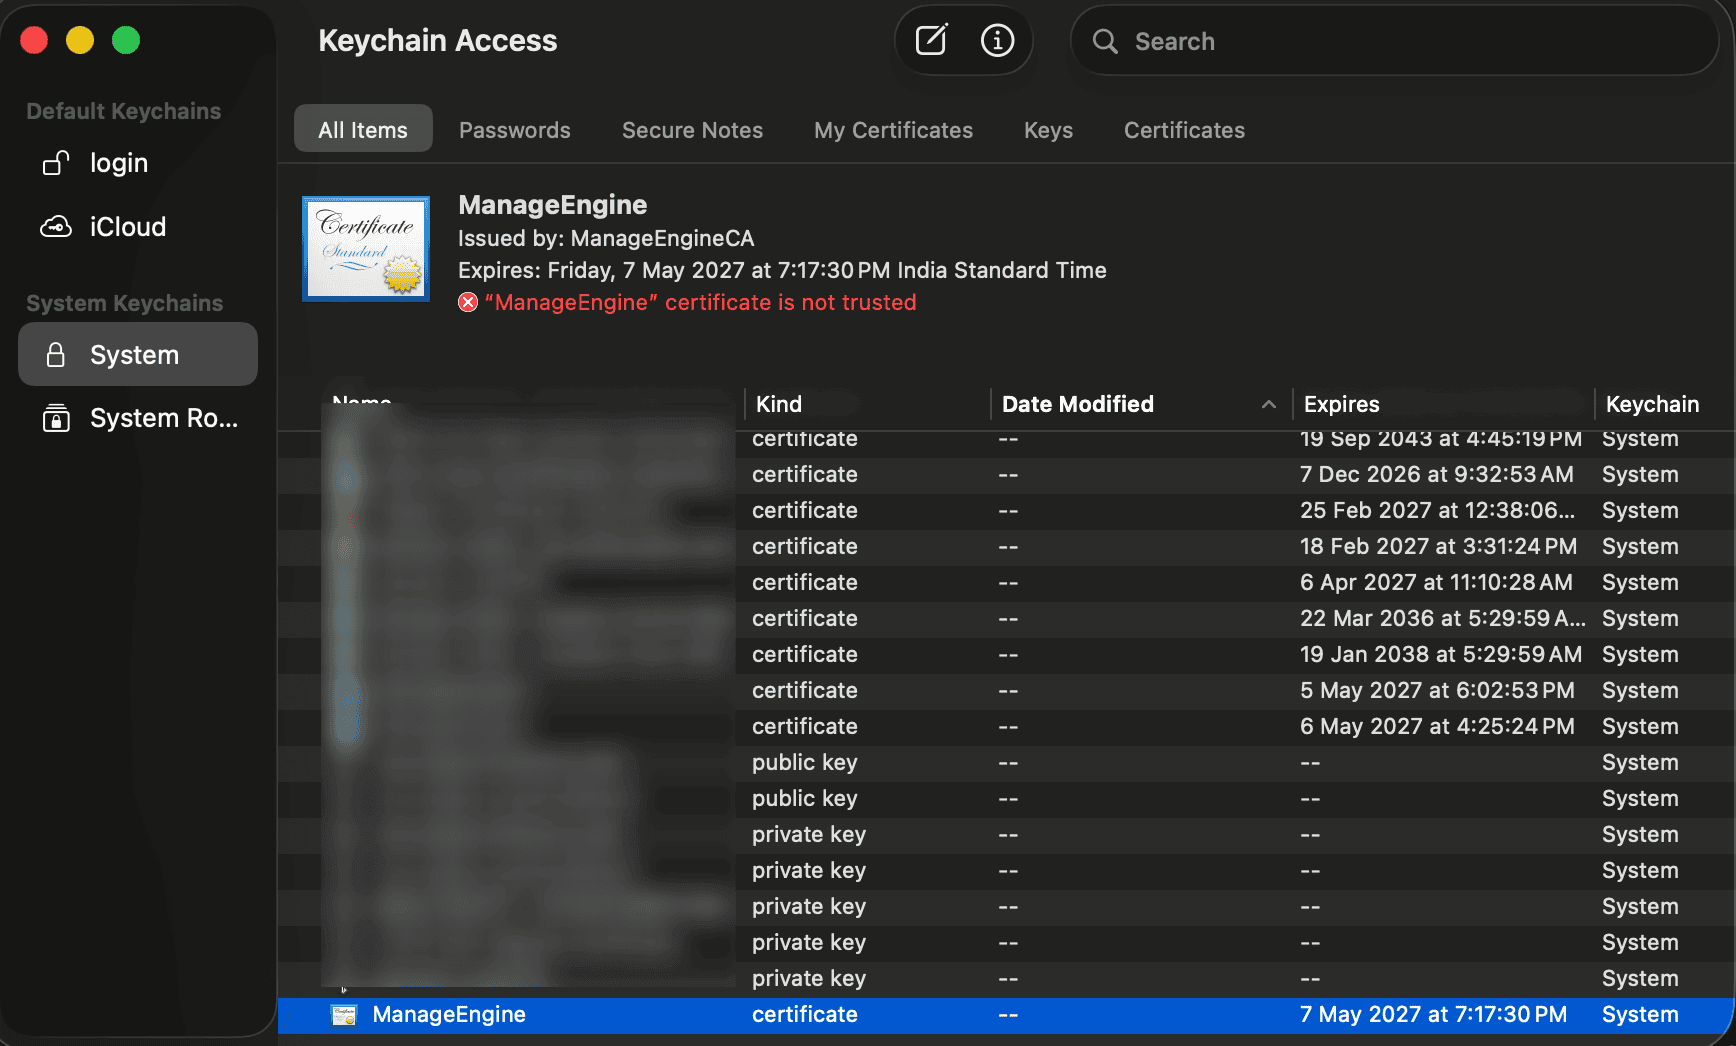This screenshot has height=1046, width=1736.
Task: Click the yellow minimize window button
Action: pyautogui.click(x=80, y=40)
